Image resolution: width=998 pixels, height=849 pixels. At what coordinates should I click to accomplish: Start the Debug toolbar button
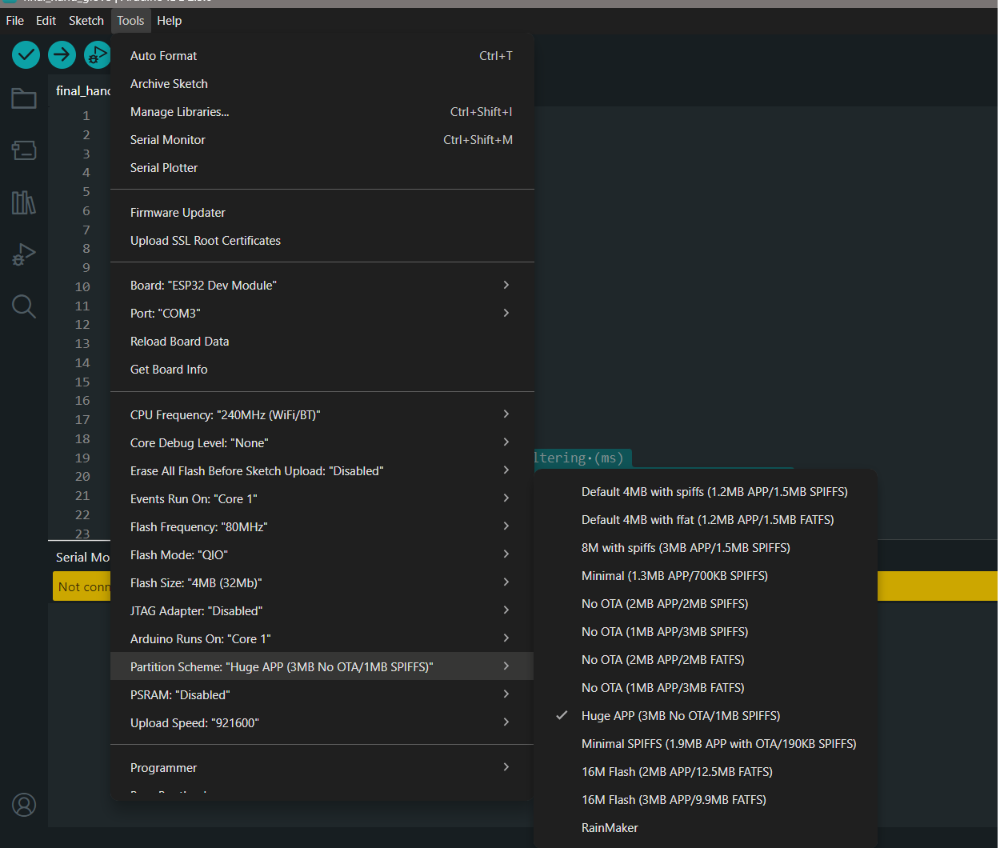click(97, 55)
